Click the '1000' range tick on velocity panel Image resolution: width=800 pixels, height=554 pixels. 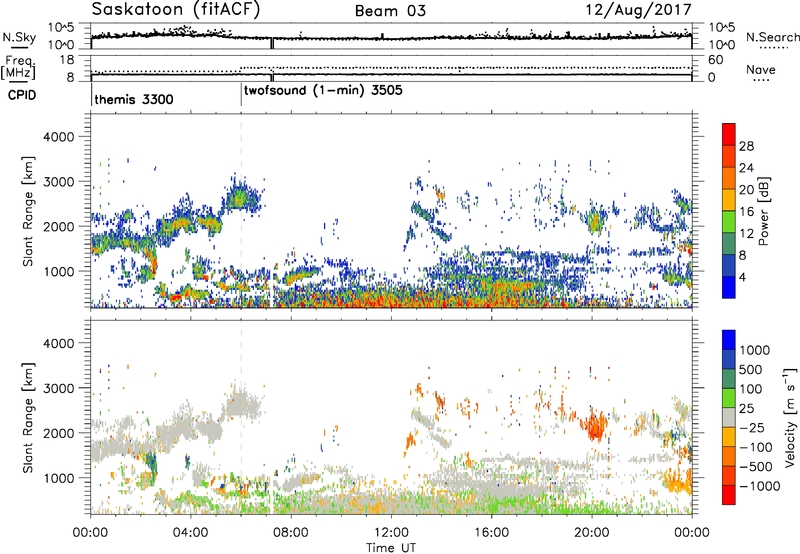58,478
